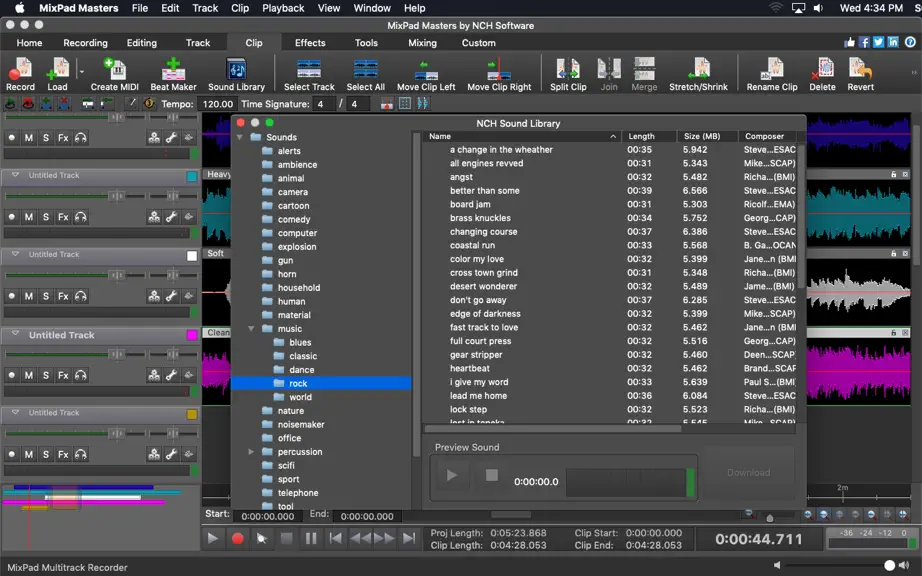922x576 pixels.
Task: Open the Playback menu
Action: click(x=283, y=8)
